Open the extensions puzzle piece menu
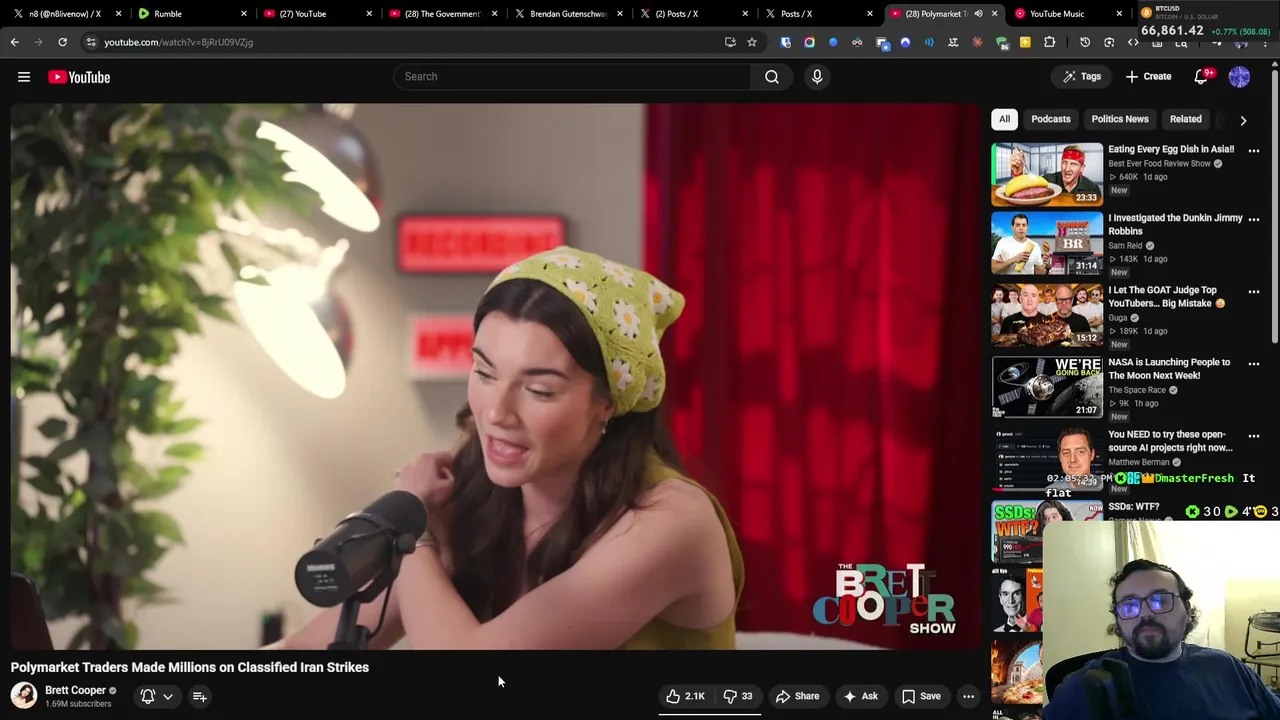 click(x=1049, y=42)
